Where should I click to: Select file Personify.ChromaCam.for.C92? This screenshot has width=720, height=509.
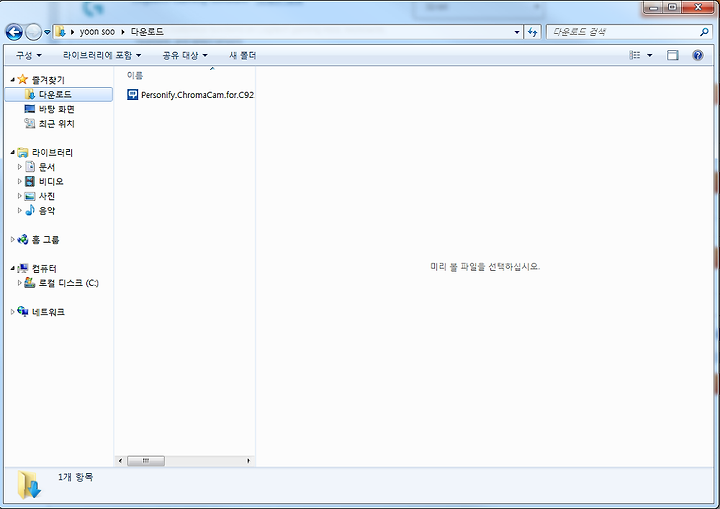(197, 95)
